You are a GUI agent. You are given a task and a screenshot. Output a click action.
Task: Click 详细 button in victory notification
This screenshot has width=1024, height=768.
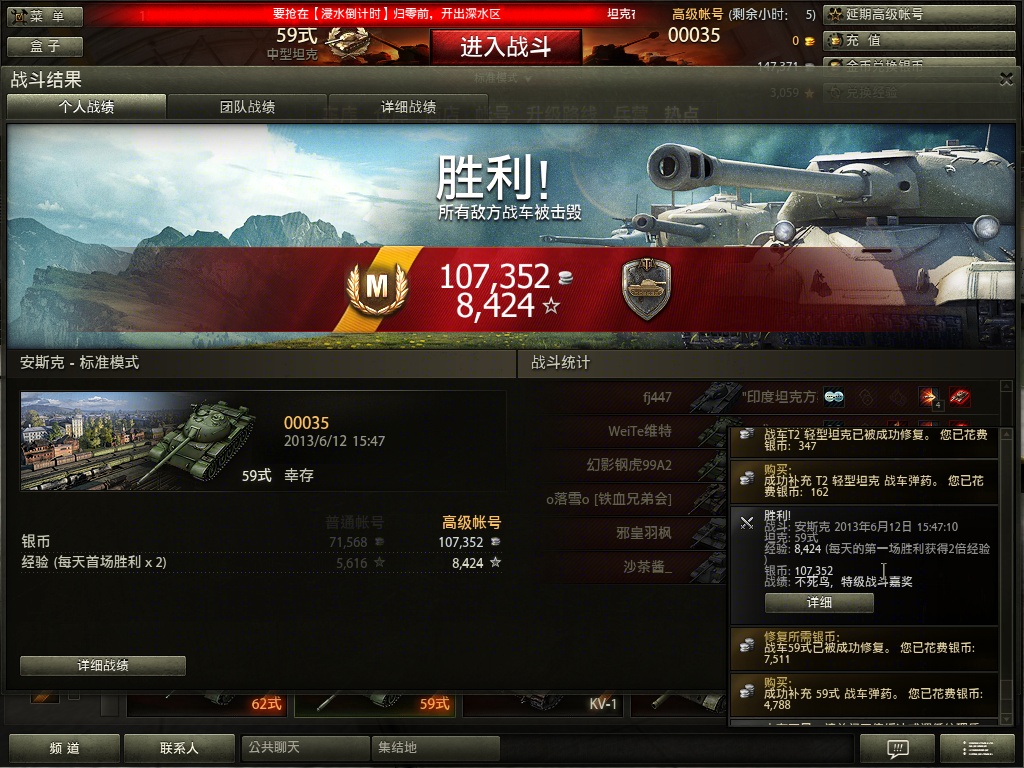(x=819, y=602)
